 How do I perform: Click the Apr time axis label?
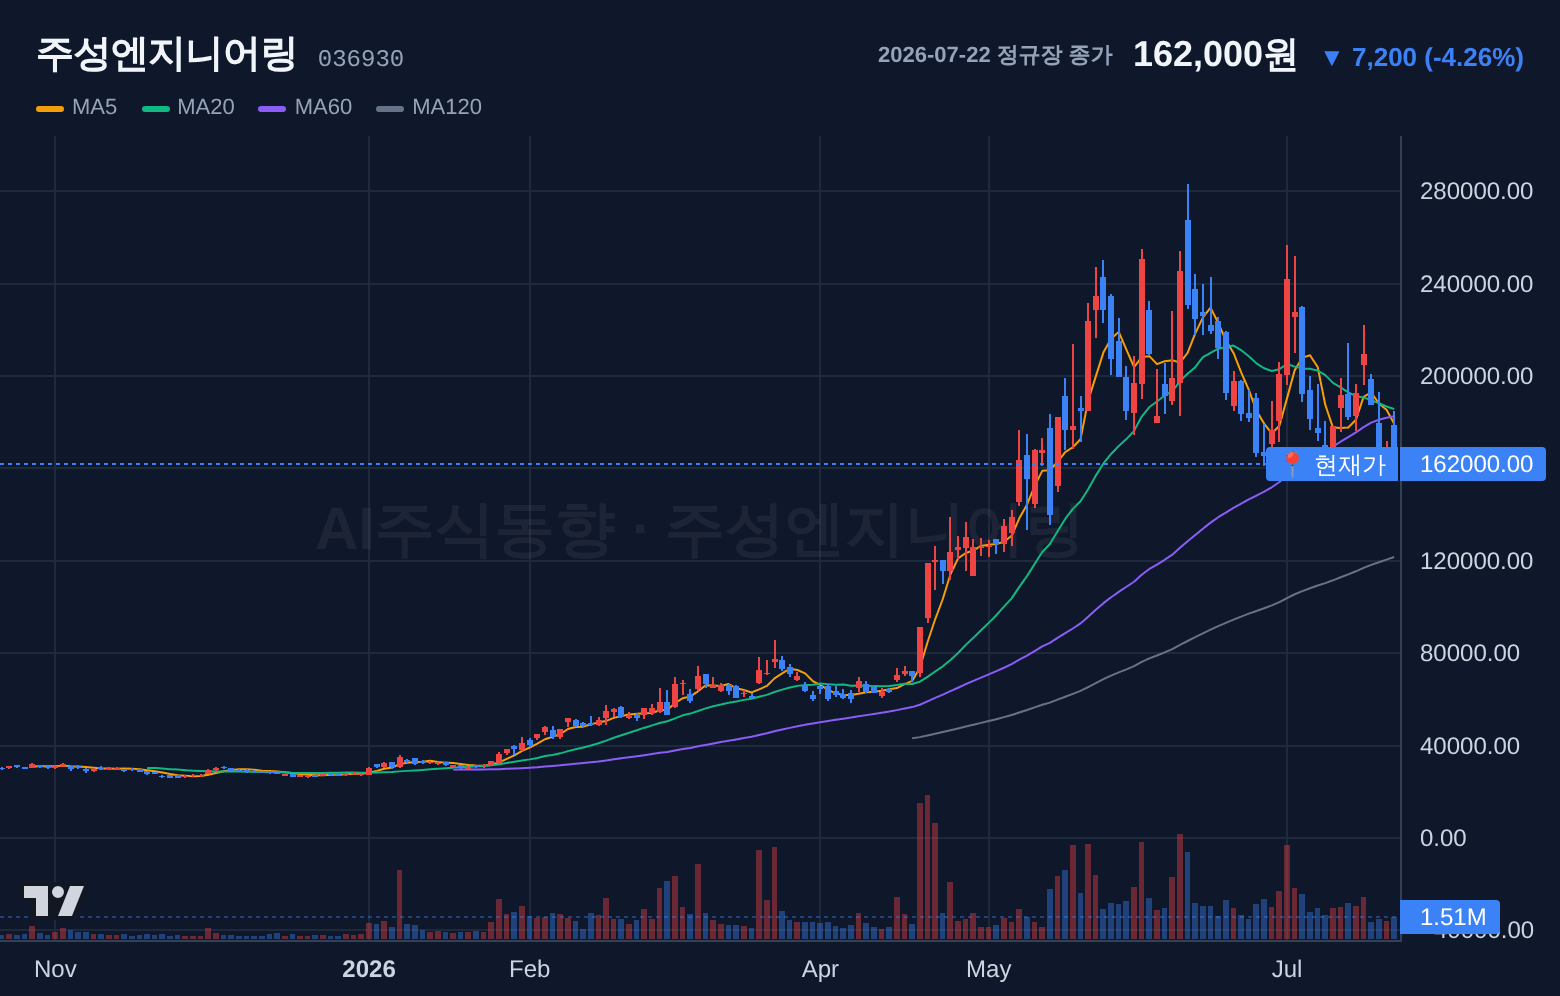820,969
